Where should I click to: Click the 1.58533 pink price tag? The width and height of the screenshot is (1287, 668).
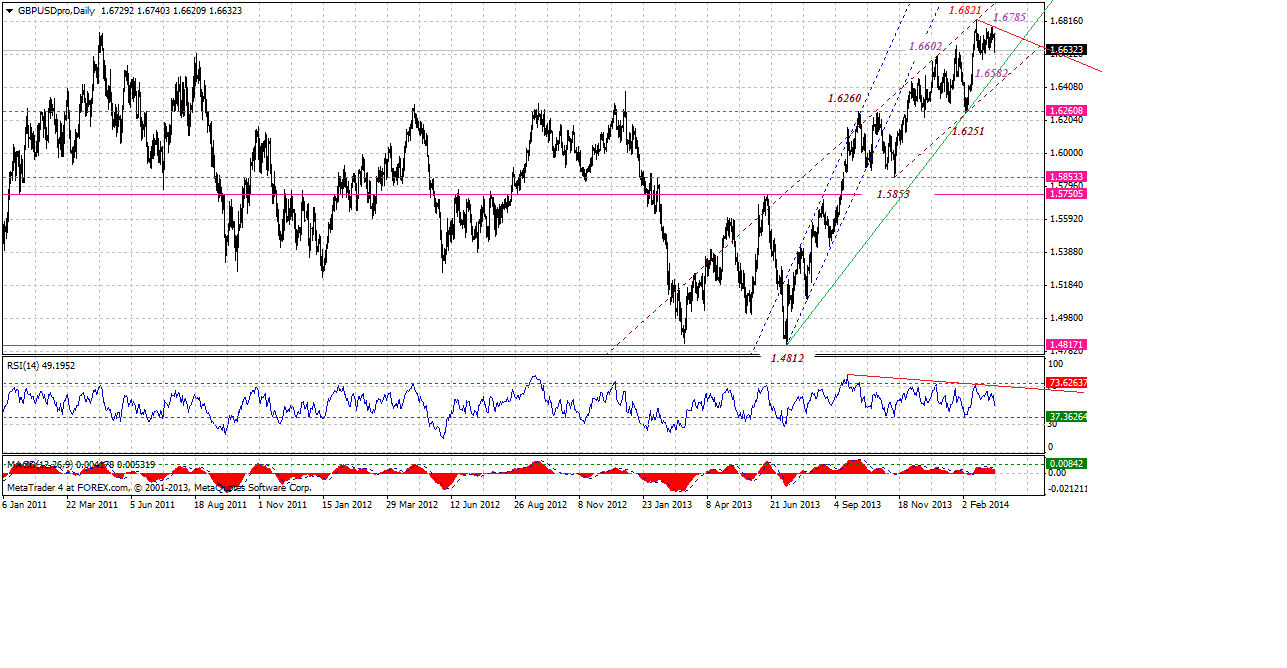1066,176
